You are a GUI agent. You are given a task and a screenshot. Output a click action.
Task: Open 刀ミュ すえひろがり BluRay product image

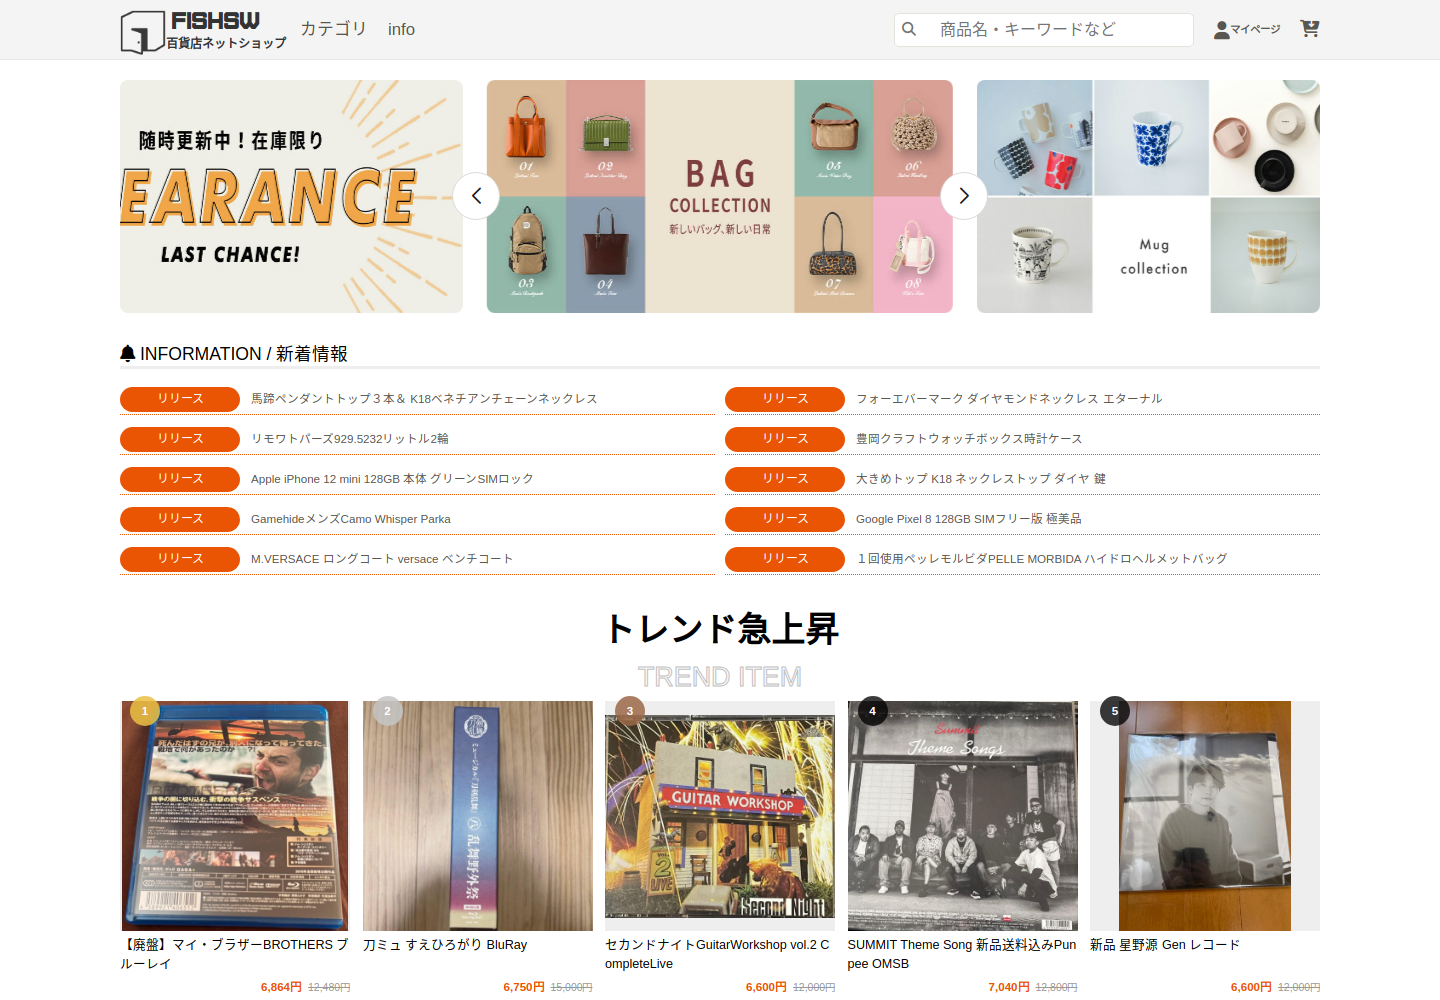click(x=478, y=816)
